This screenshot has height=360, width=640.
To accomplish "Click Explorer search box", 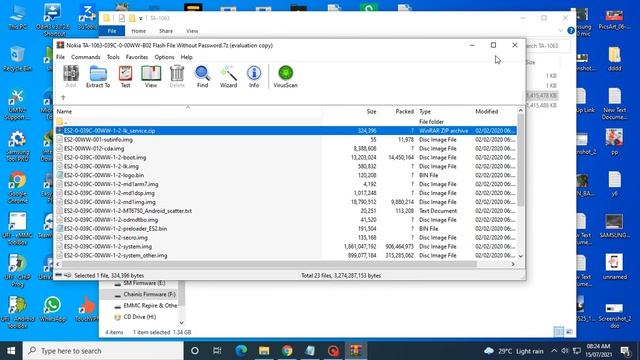I will (547, 46).
